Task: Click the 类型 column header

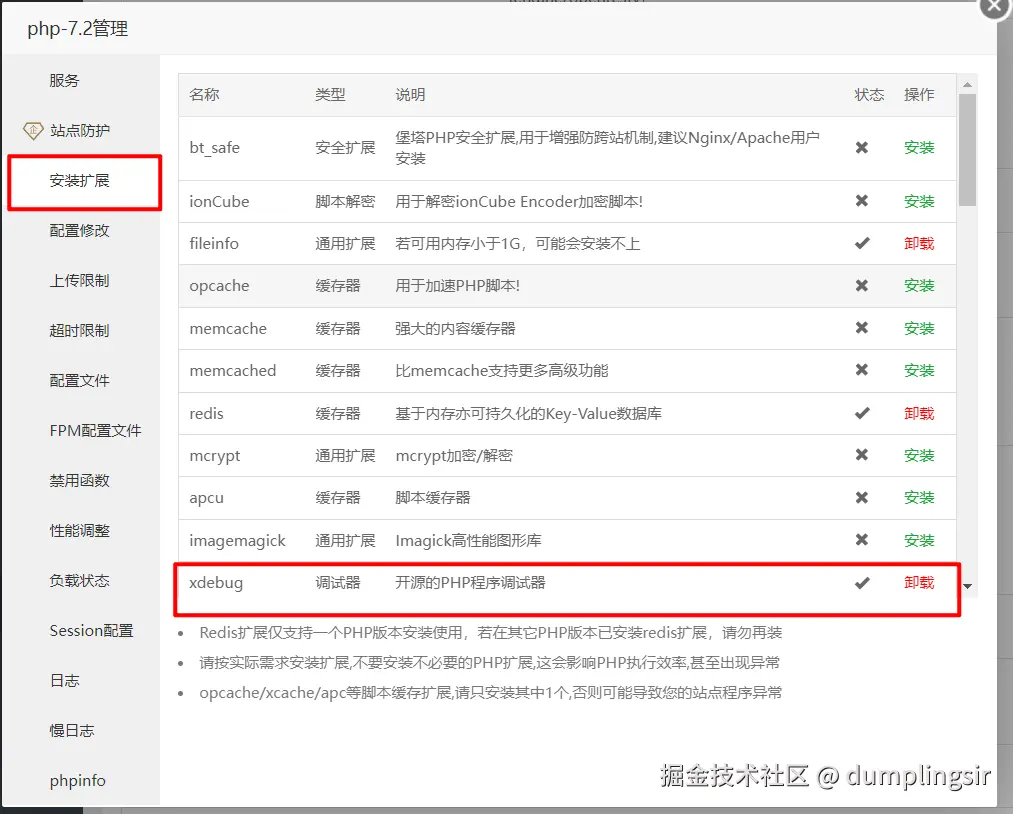Action: tap(330, 95)
